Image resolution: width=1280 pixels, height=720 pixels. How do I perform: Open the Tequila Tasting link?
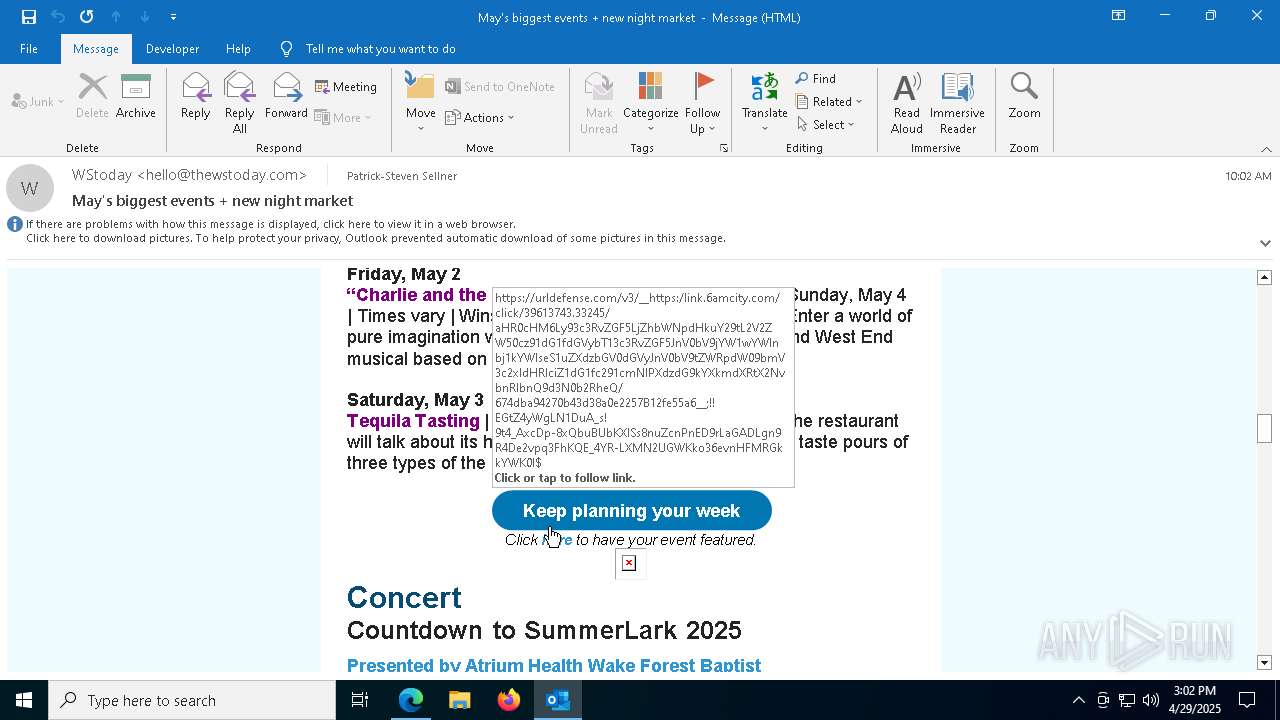[413, 421]
